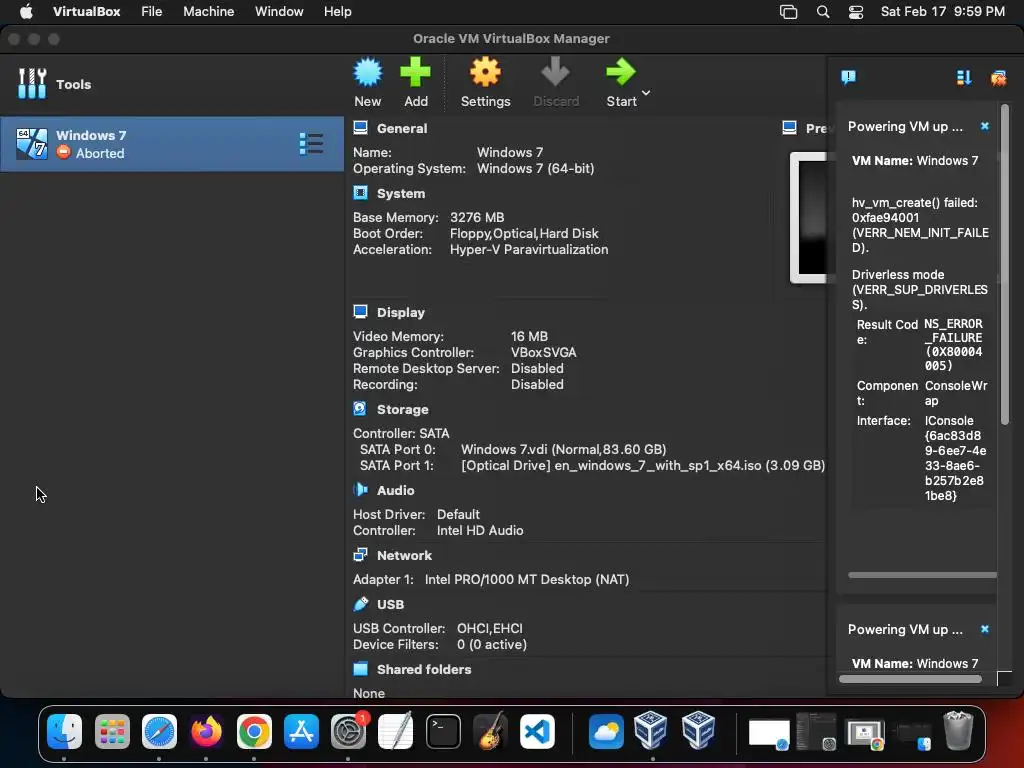Viewport: 1024px width, 768px height.
Task: Dismiss the first Powering VM up notification
Action: pos(985,126)
